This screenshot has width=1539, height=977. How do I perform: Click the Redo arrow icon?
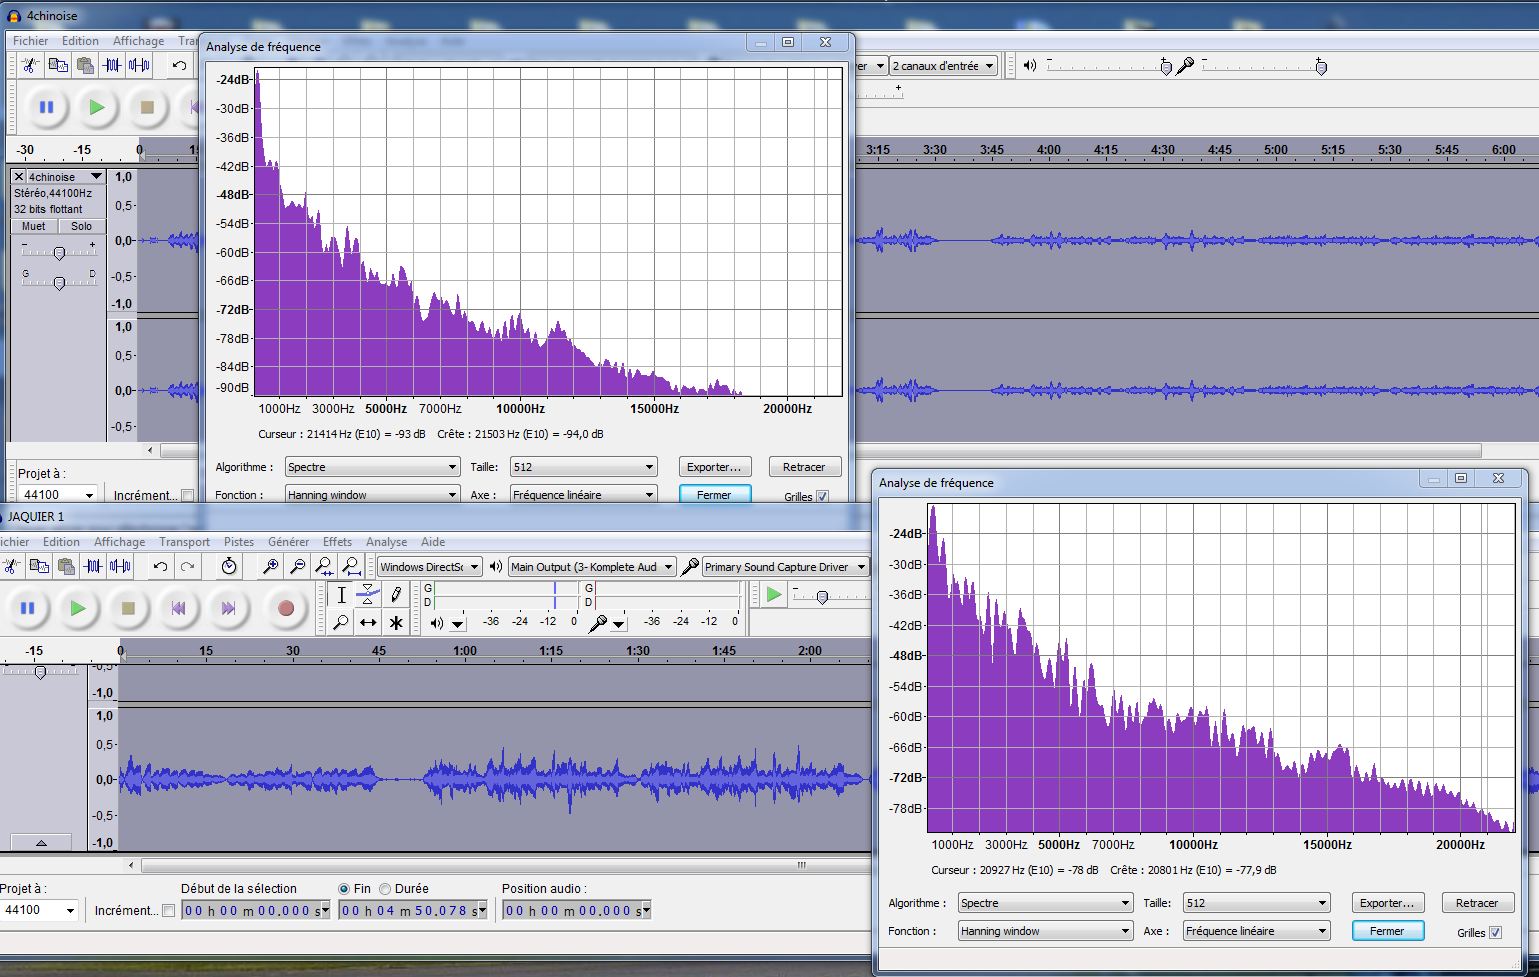tap(188, 567)
